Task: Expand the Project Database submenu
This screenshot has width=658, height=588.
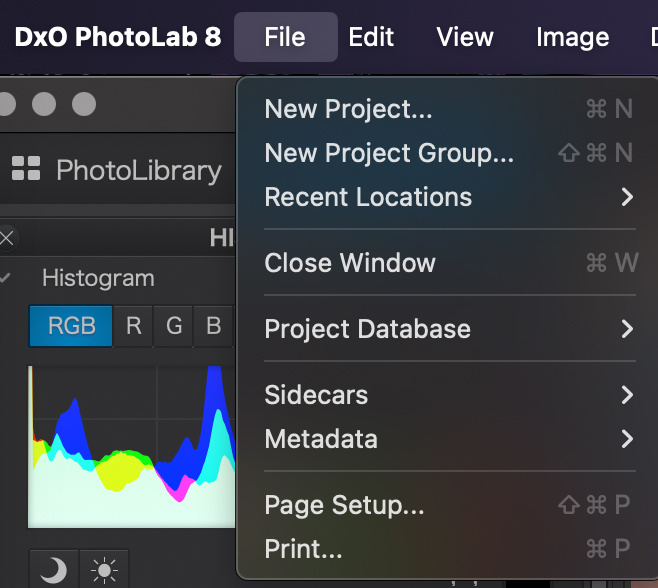Action: [x=449, y=329]
